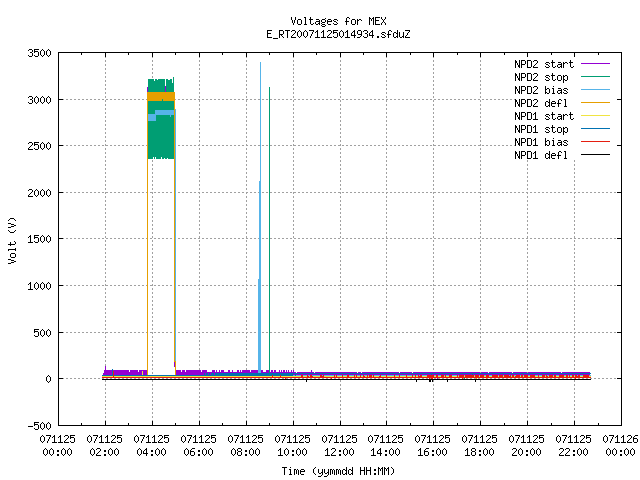Click the 1000 y-axis tick label
The width and height of the screenshot is (640, 480).
coord(39,286)
